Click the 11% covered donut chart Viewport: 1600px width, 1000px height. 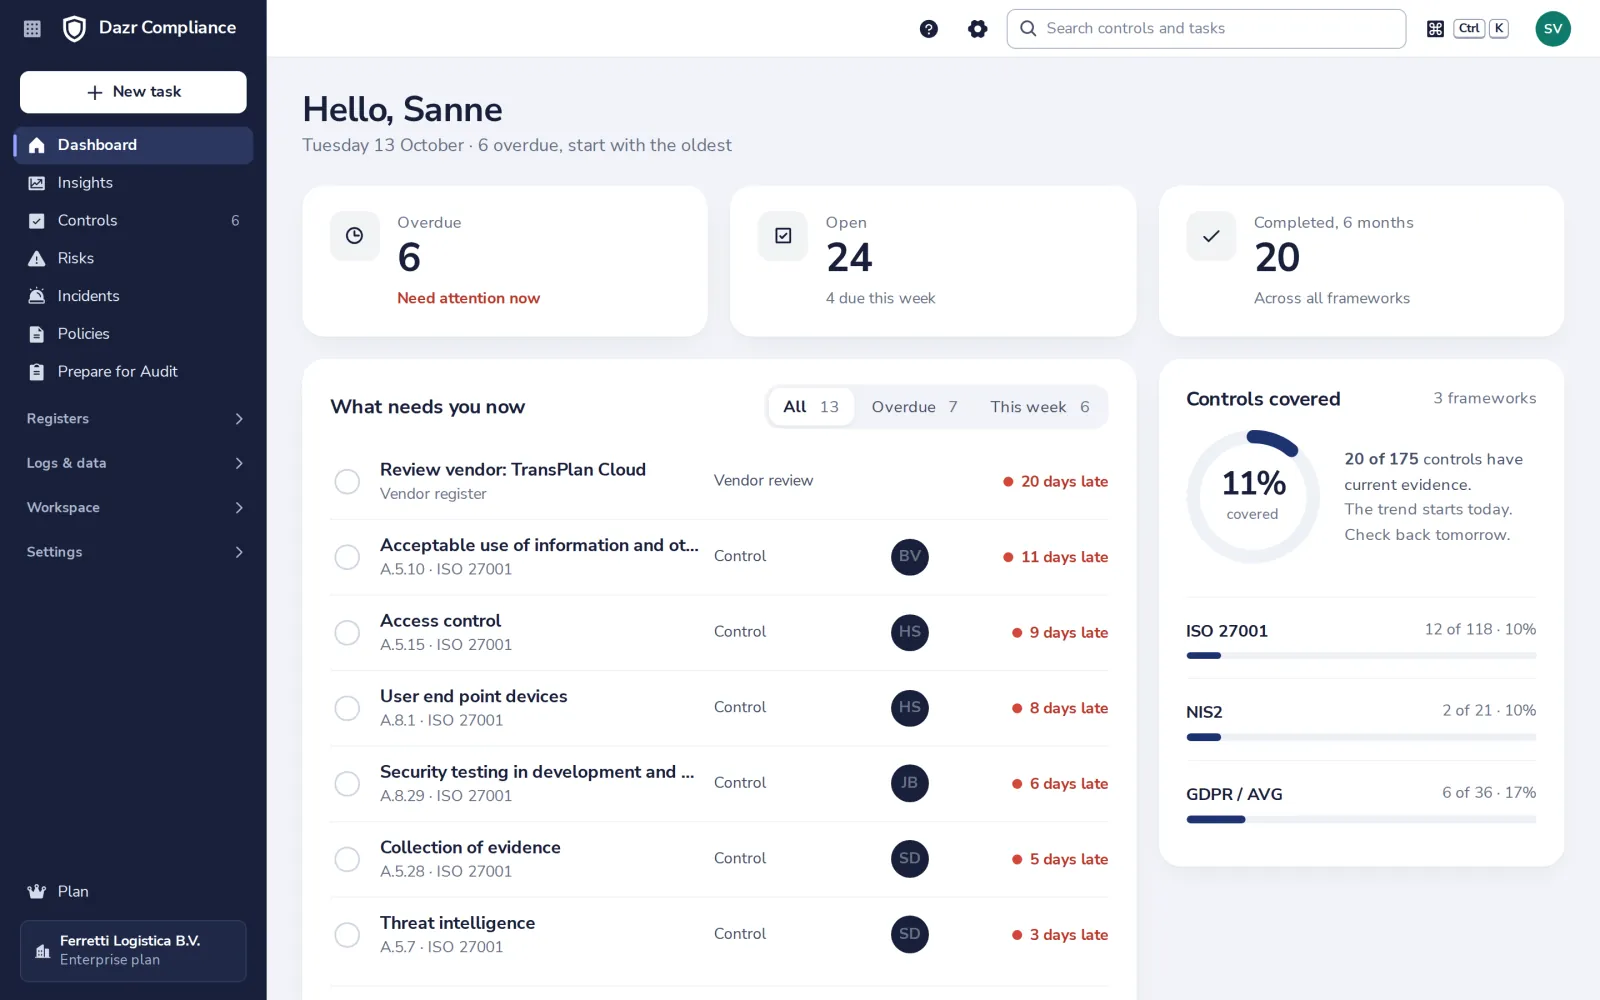click(1253, 497)
